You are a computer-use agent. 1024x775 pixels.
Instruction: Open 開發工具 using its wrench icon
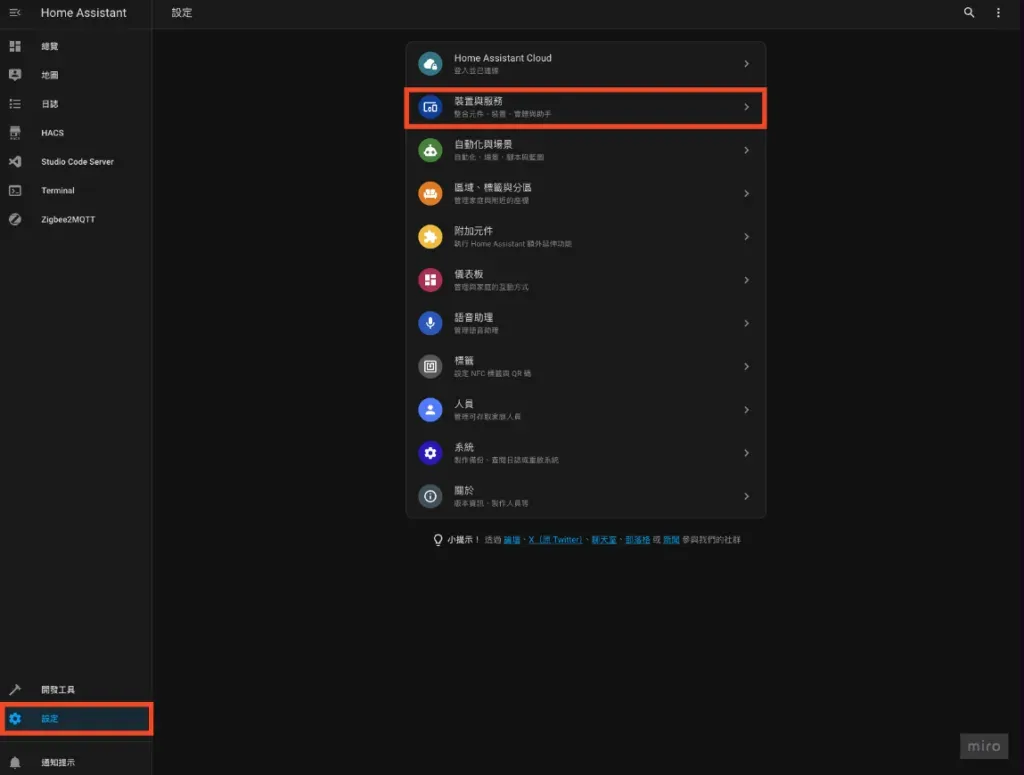click(x=14, y=689)
